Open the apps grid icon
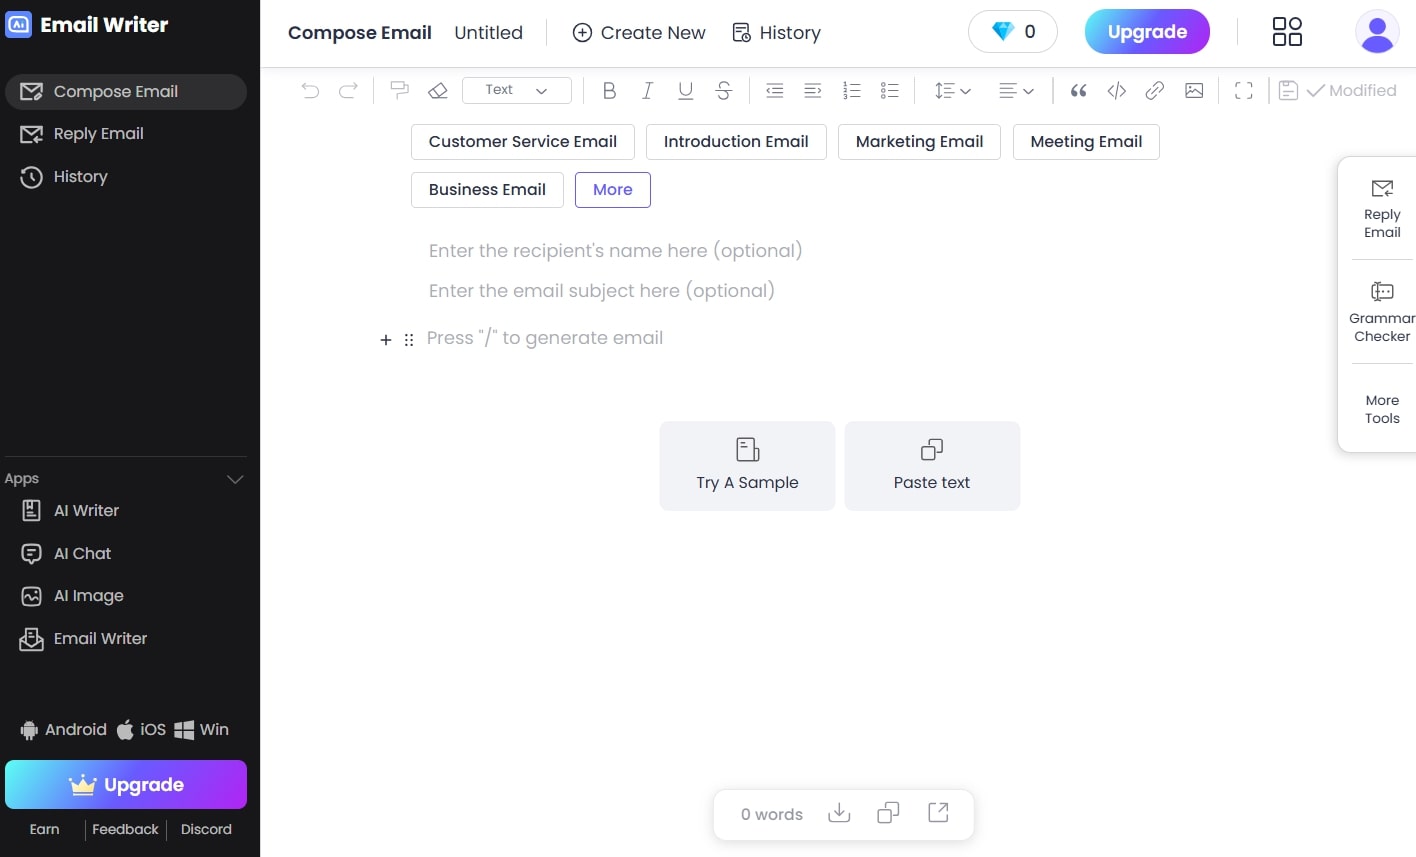1416x857 pixels. [1287, 32]
